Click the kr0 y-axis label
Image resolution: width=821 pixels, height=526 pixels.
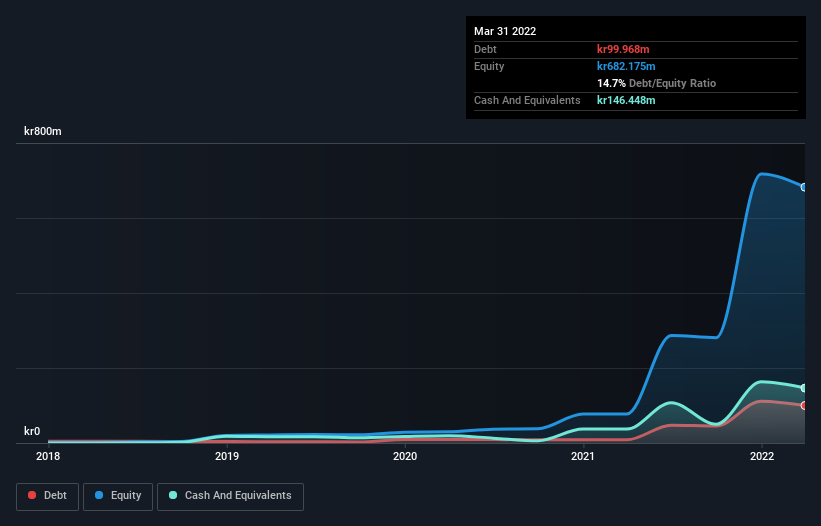[x=32, y=431]
